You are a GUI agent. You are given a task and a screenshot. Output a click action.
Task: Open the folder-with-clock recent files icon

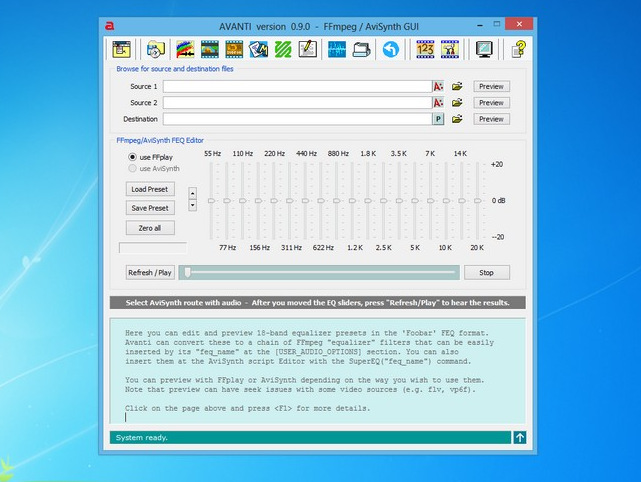[x=156, y=49]
